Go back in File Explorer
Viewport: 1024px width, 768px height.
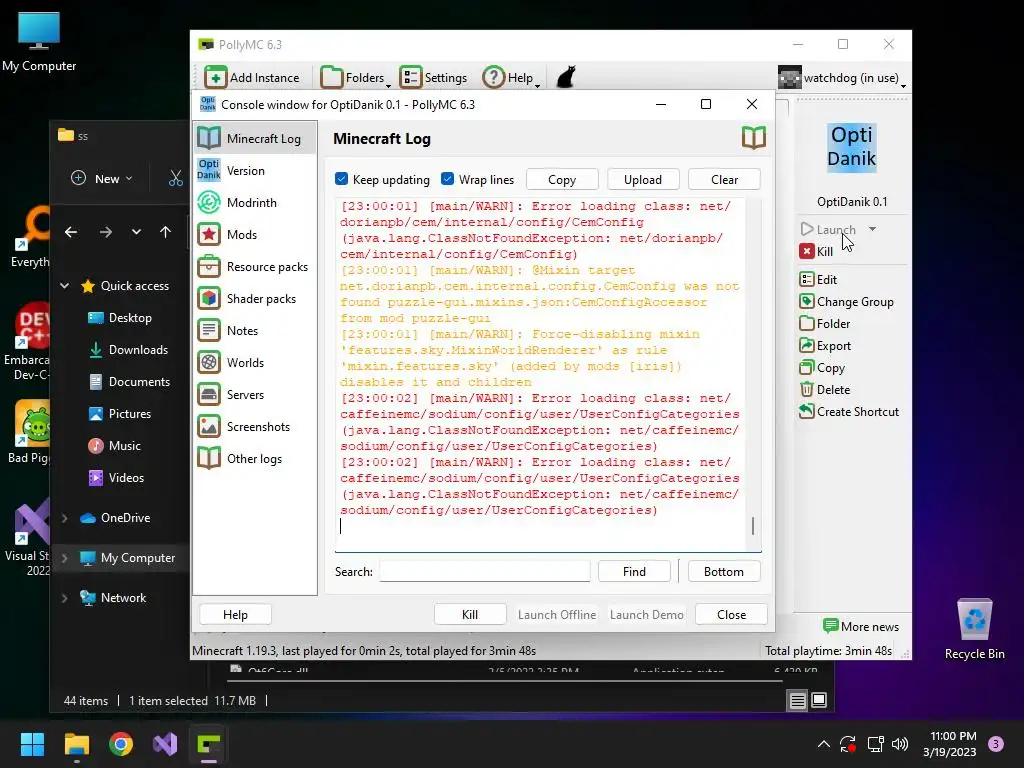tap(71, 232)
